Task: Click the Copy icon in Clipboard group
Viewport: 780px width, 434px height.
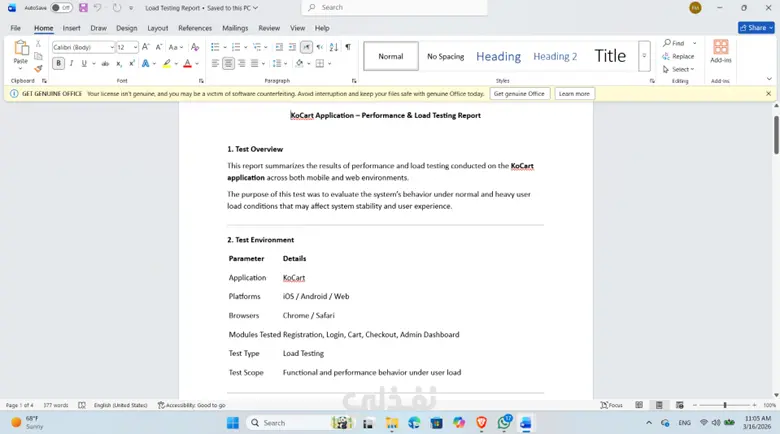Action: (38, 56)
